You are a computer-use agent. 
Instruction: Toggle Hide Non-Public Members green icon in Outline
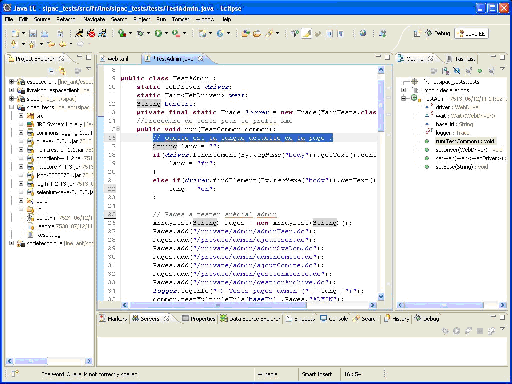click(x=480, y=71)
